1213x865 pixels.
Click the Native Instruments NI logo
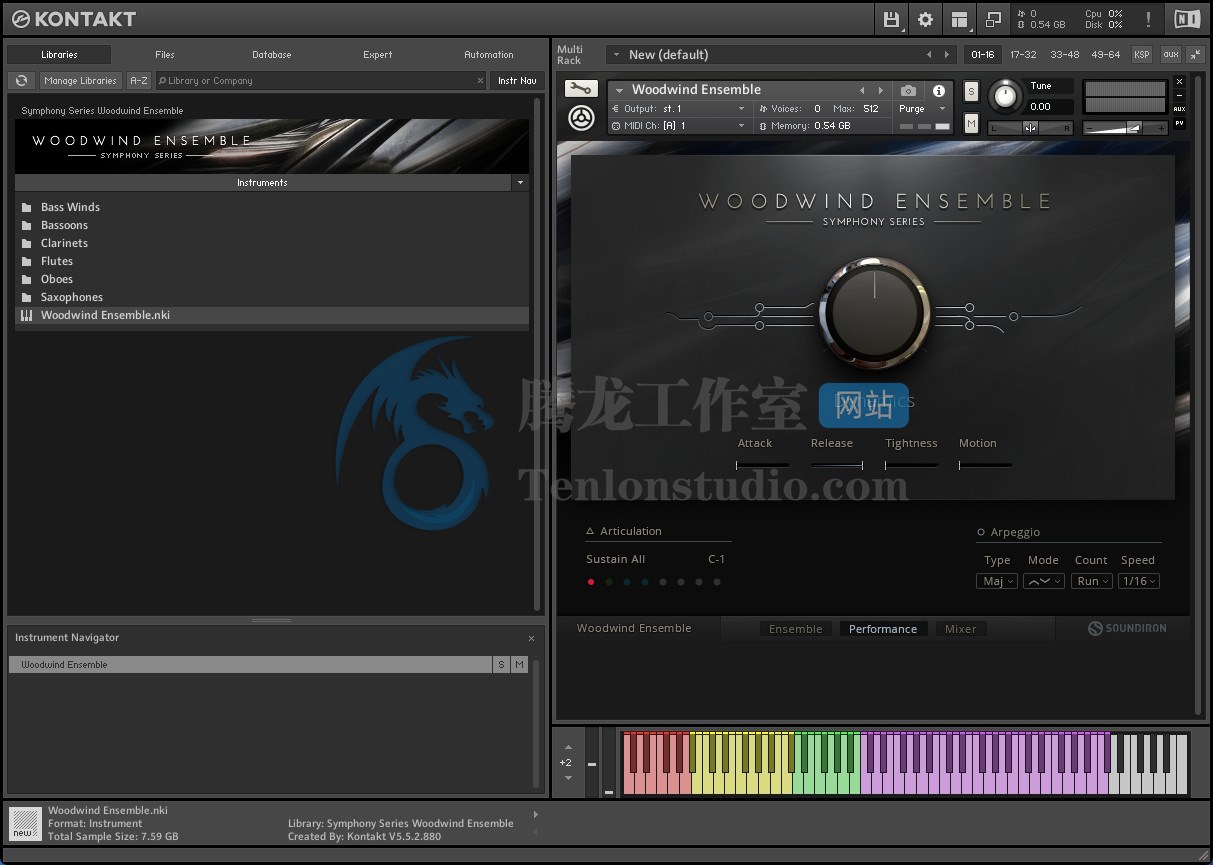(x=1187, y=19)
